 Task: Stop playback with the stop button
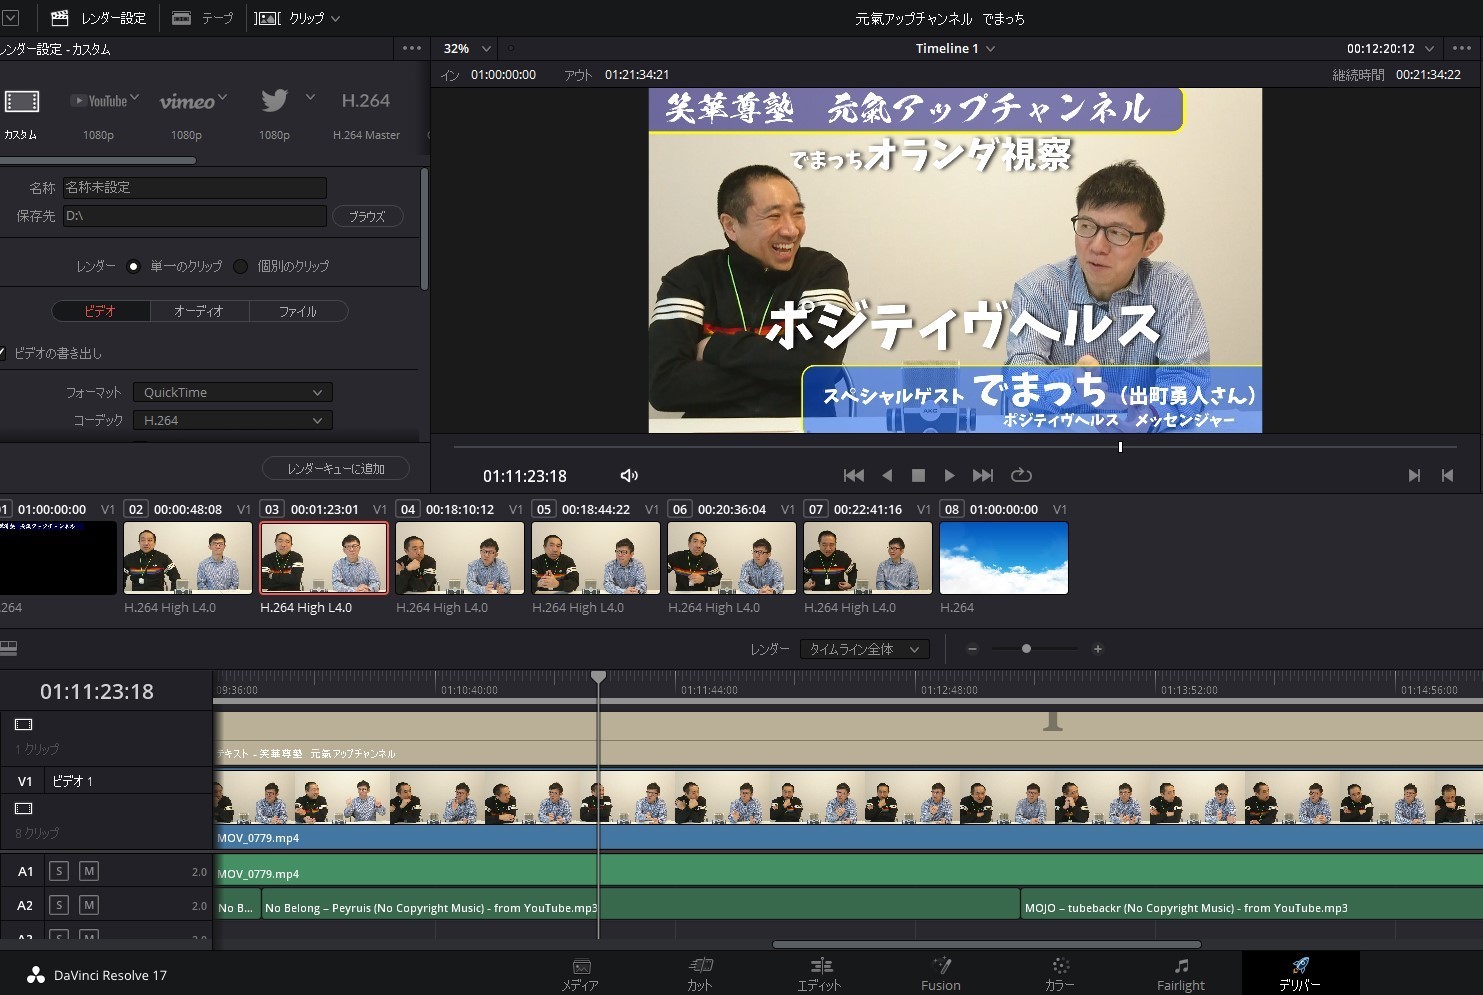click(x=918, y=476)
